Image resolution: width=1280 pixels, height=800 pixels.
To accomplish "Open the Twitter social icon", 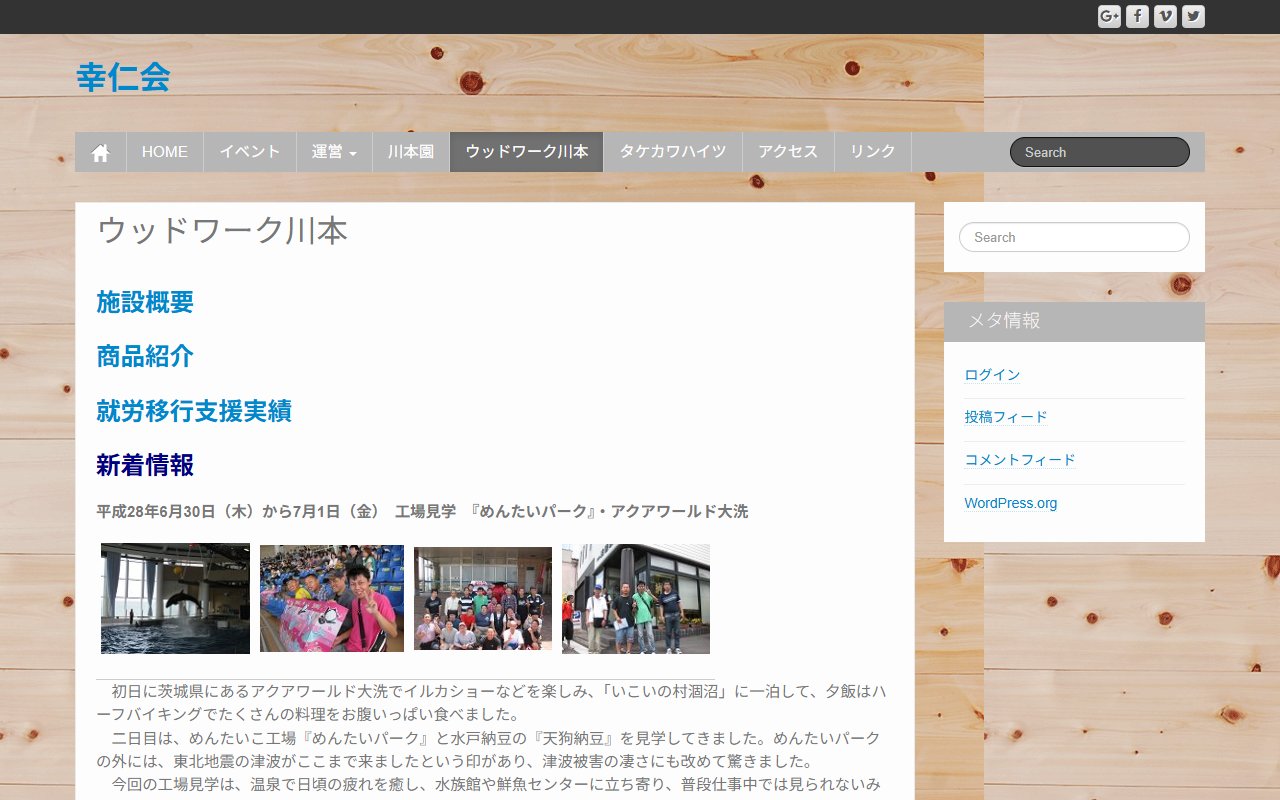I will 1193,16.
